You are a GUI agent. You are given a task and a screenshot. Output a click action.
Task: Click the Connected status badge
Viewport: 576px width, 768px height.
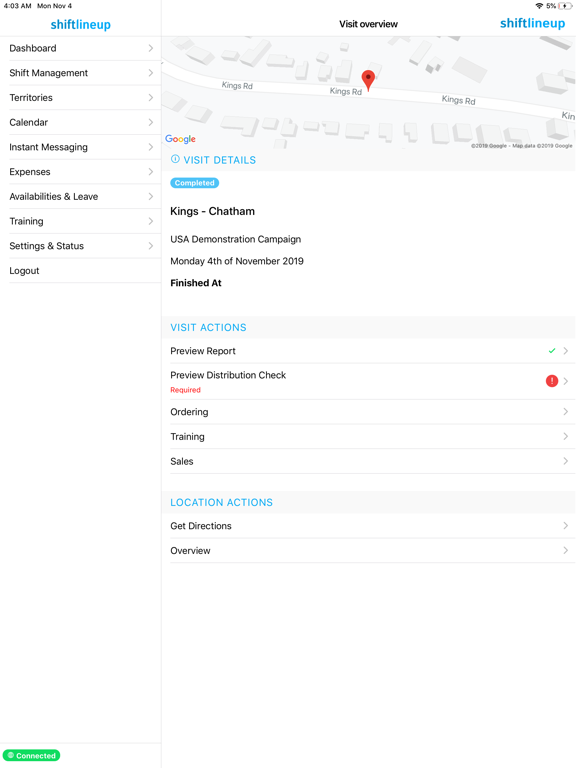[31, 755]
